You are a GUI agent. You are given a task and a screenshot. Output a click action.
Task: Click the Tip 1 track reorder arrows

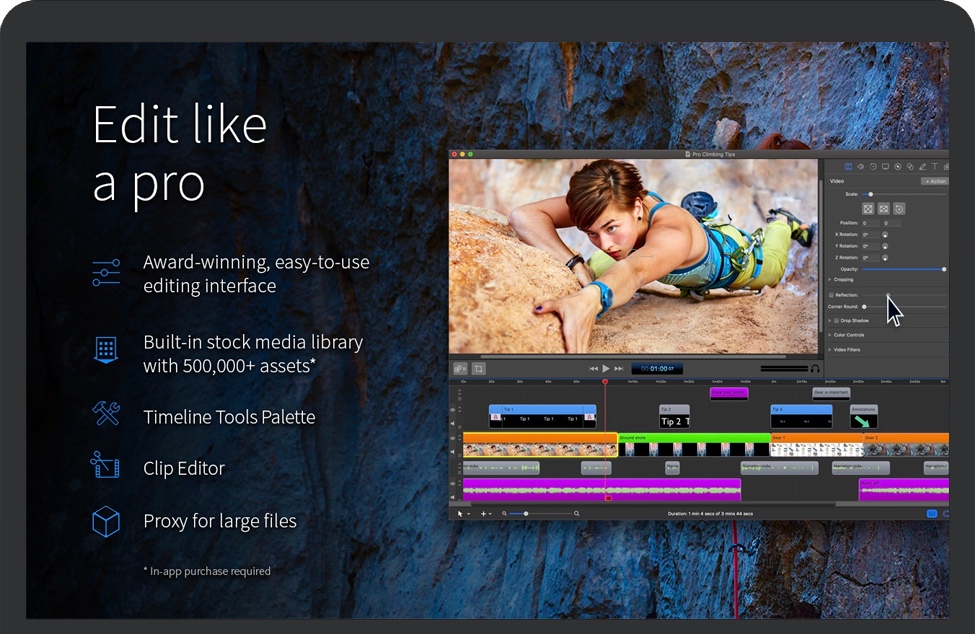(x=460, y=410)
